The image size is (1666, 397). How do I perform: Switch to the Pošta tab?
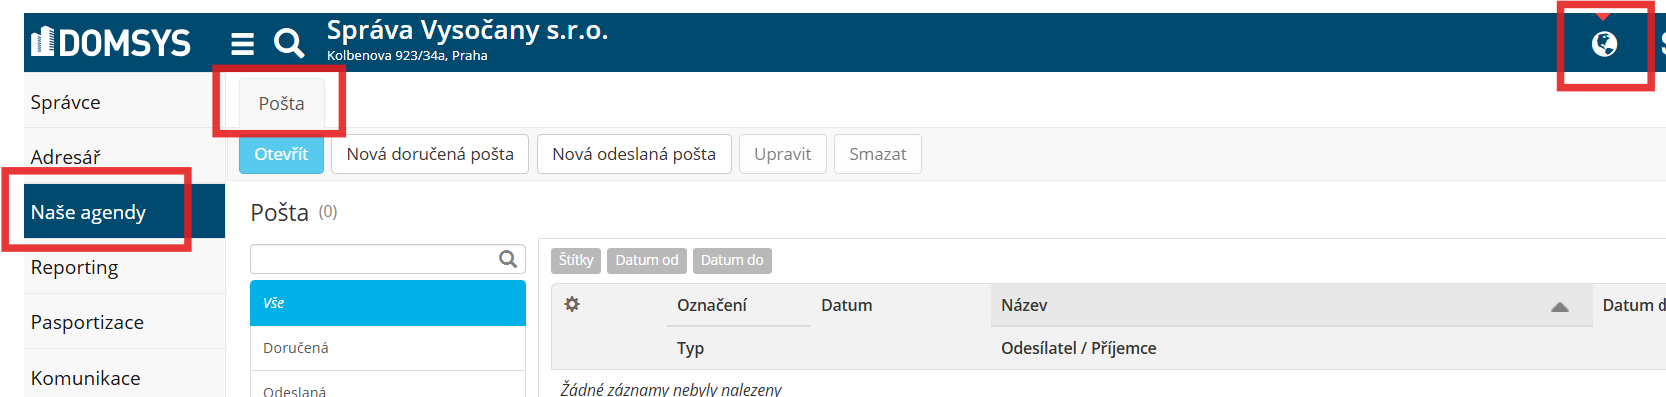point(281,103)
